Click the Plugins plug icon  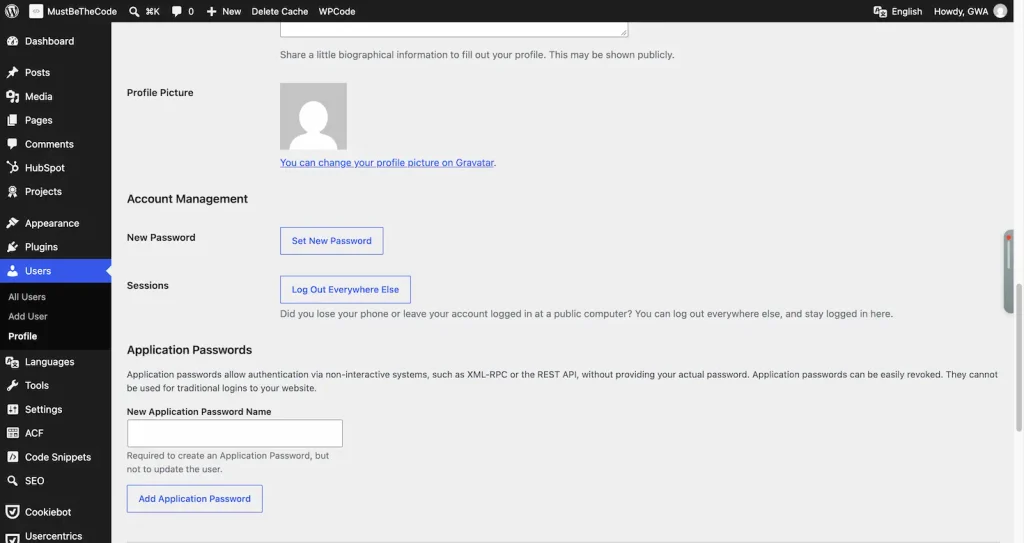tap(12, 247)
